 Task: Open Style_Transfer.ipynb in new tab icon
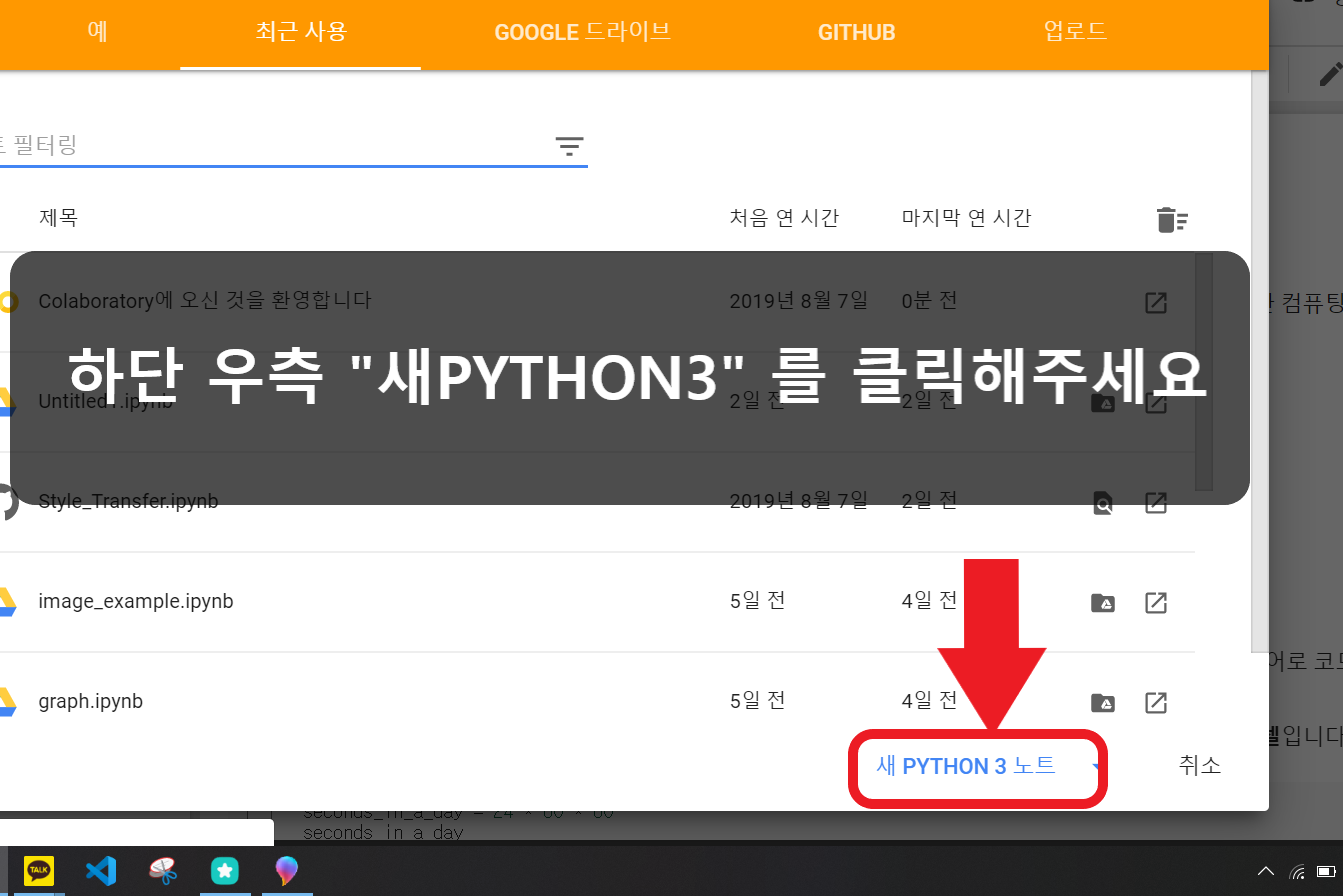click(1155, 503)
